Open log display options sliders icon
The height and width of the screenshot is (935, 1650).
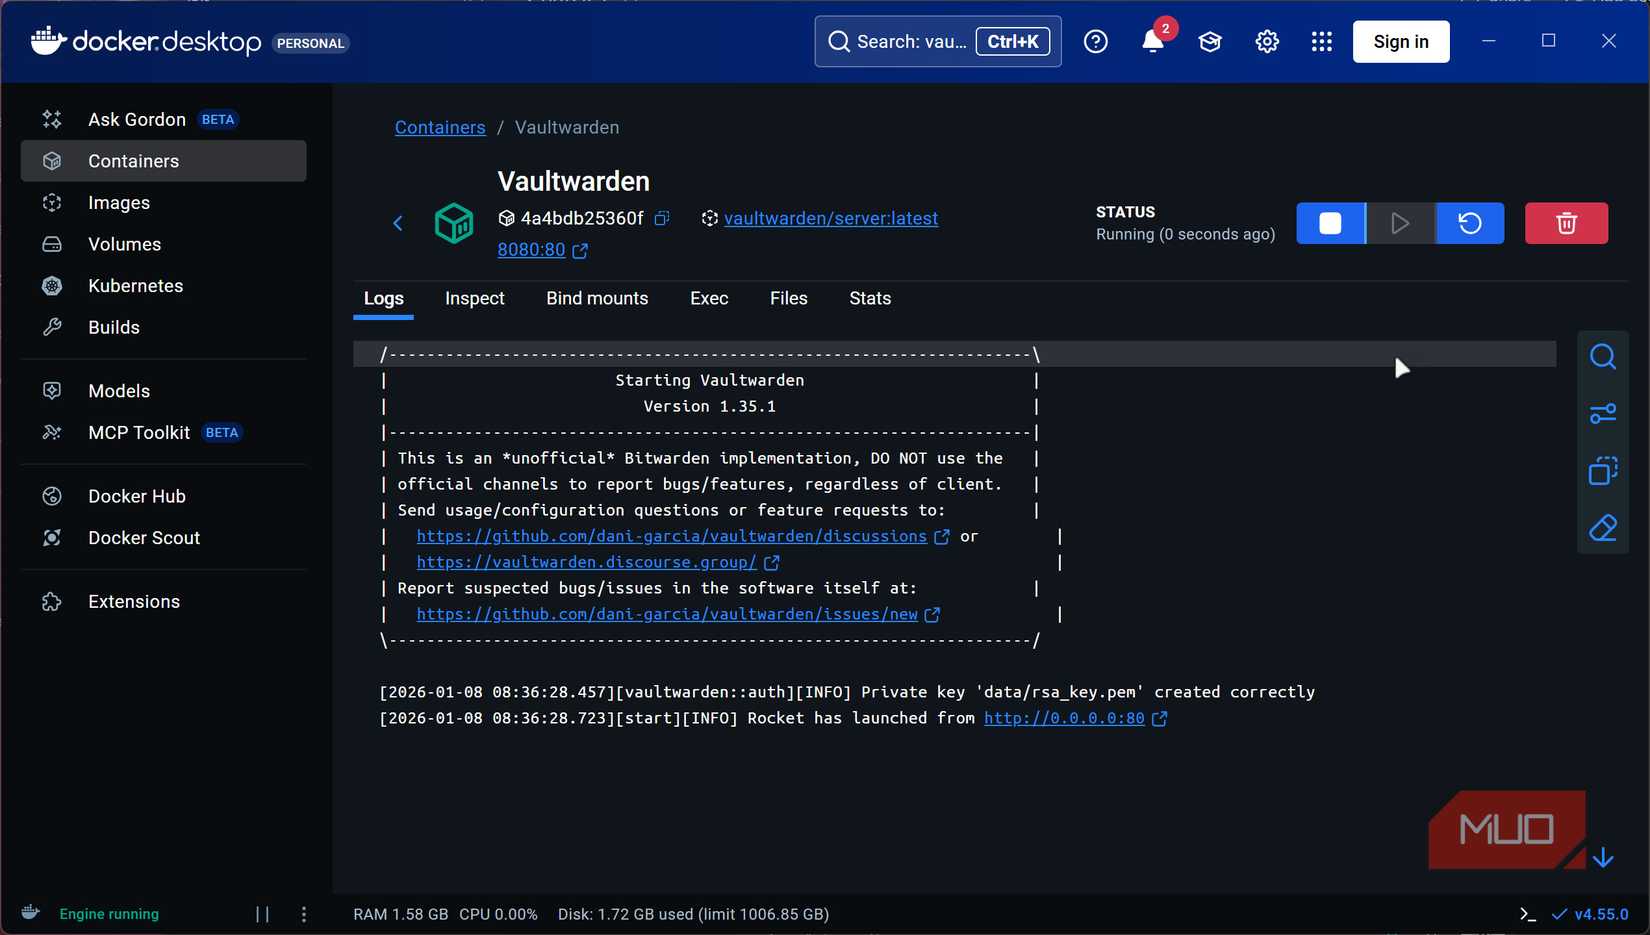point(1603,414)
